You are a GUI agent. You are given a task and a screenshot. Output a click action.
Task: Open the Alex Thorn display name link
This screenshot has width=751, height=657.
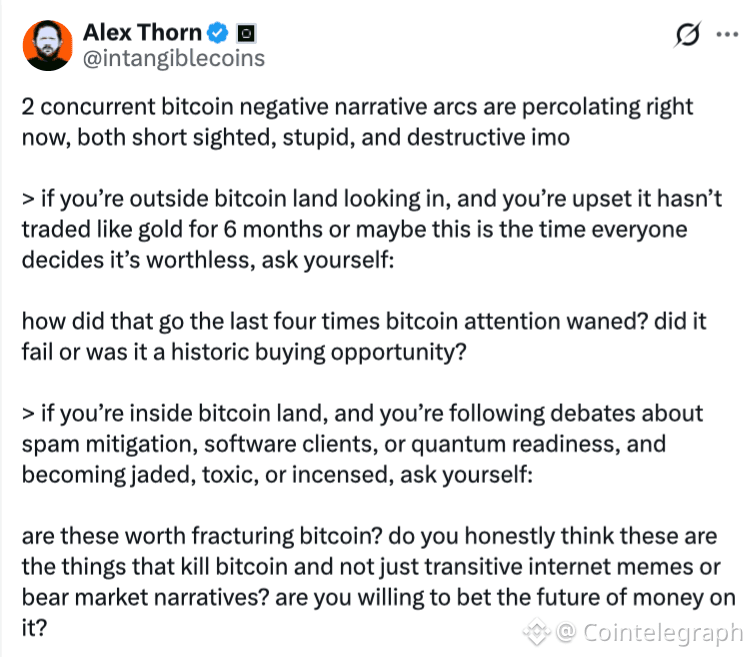(x=141, y=32)
